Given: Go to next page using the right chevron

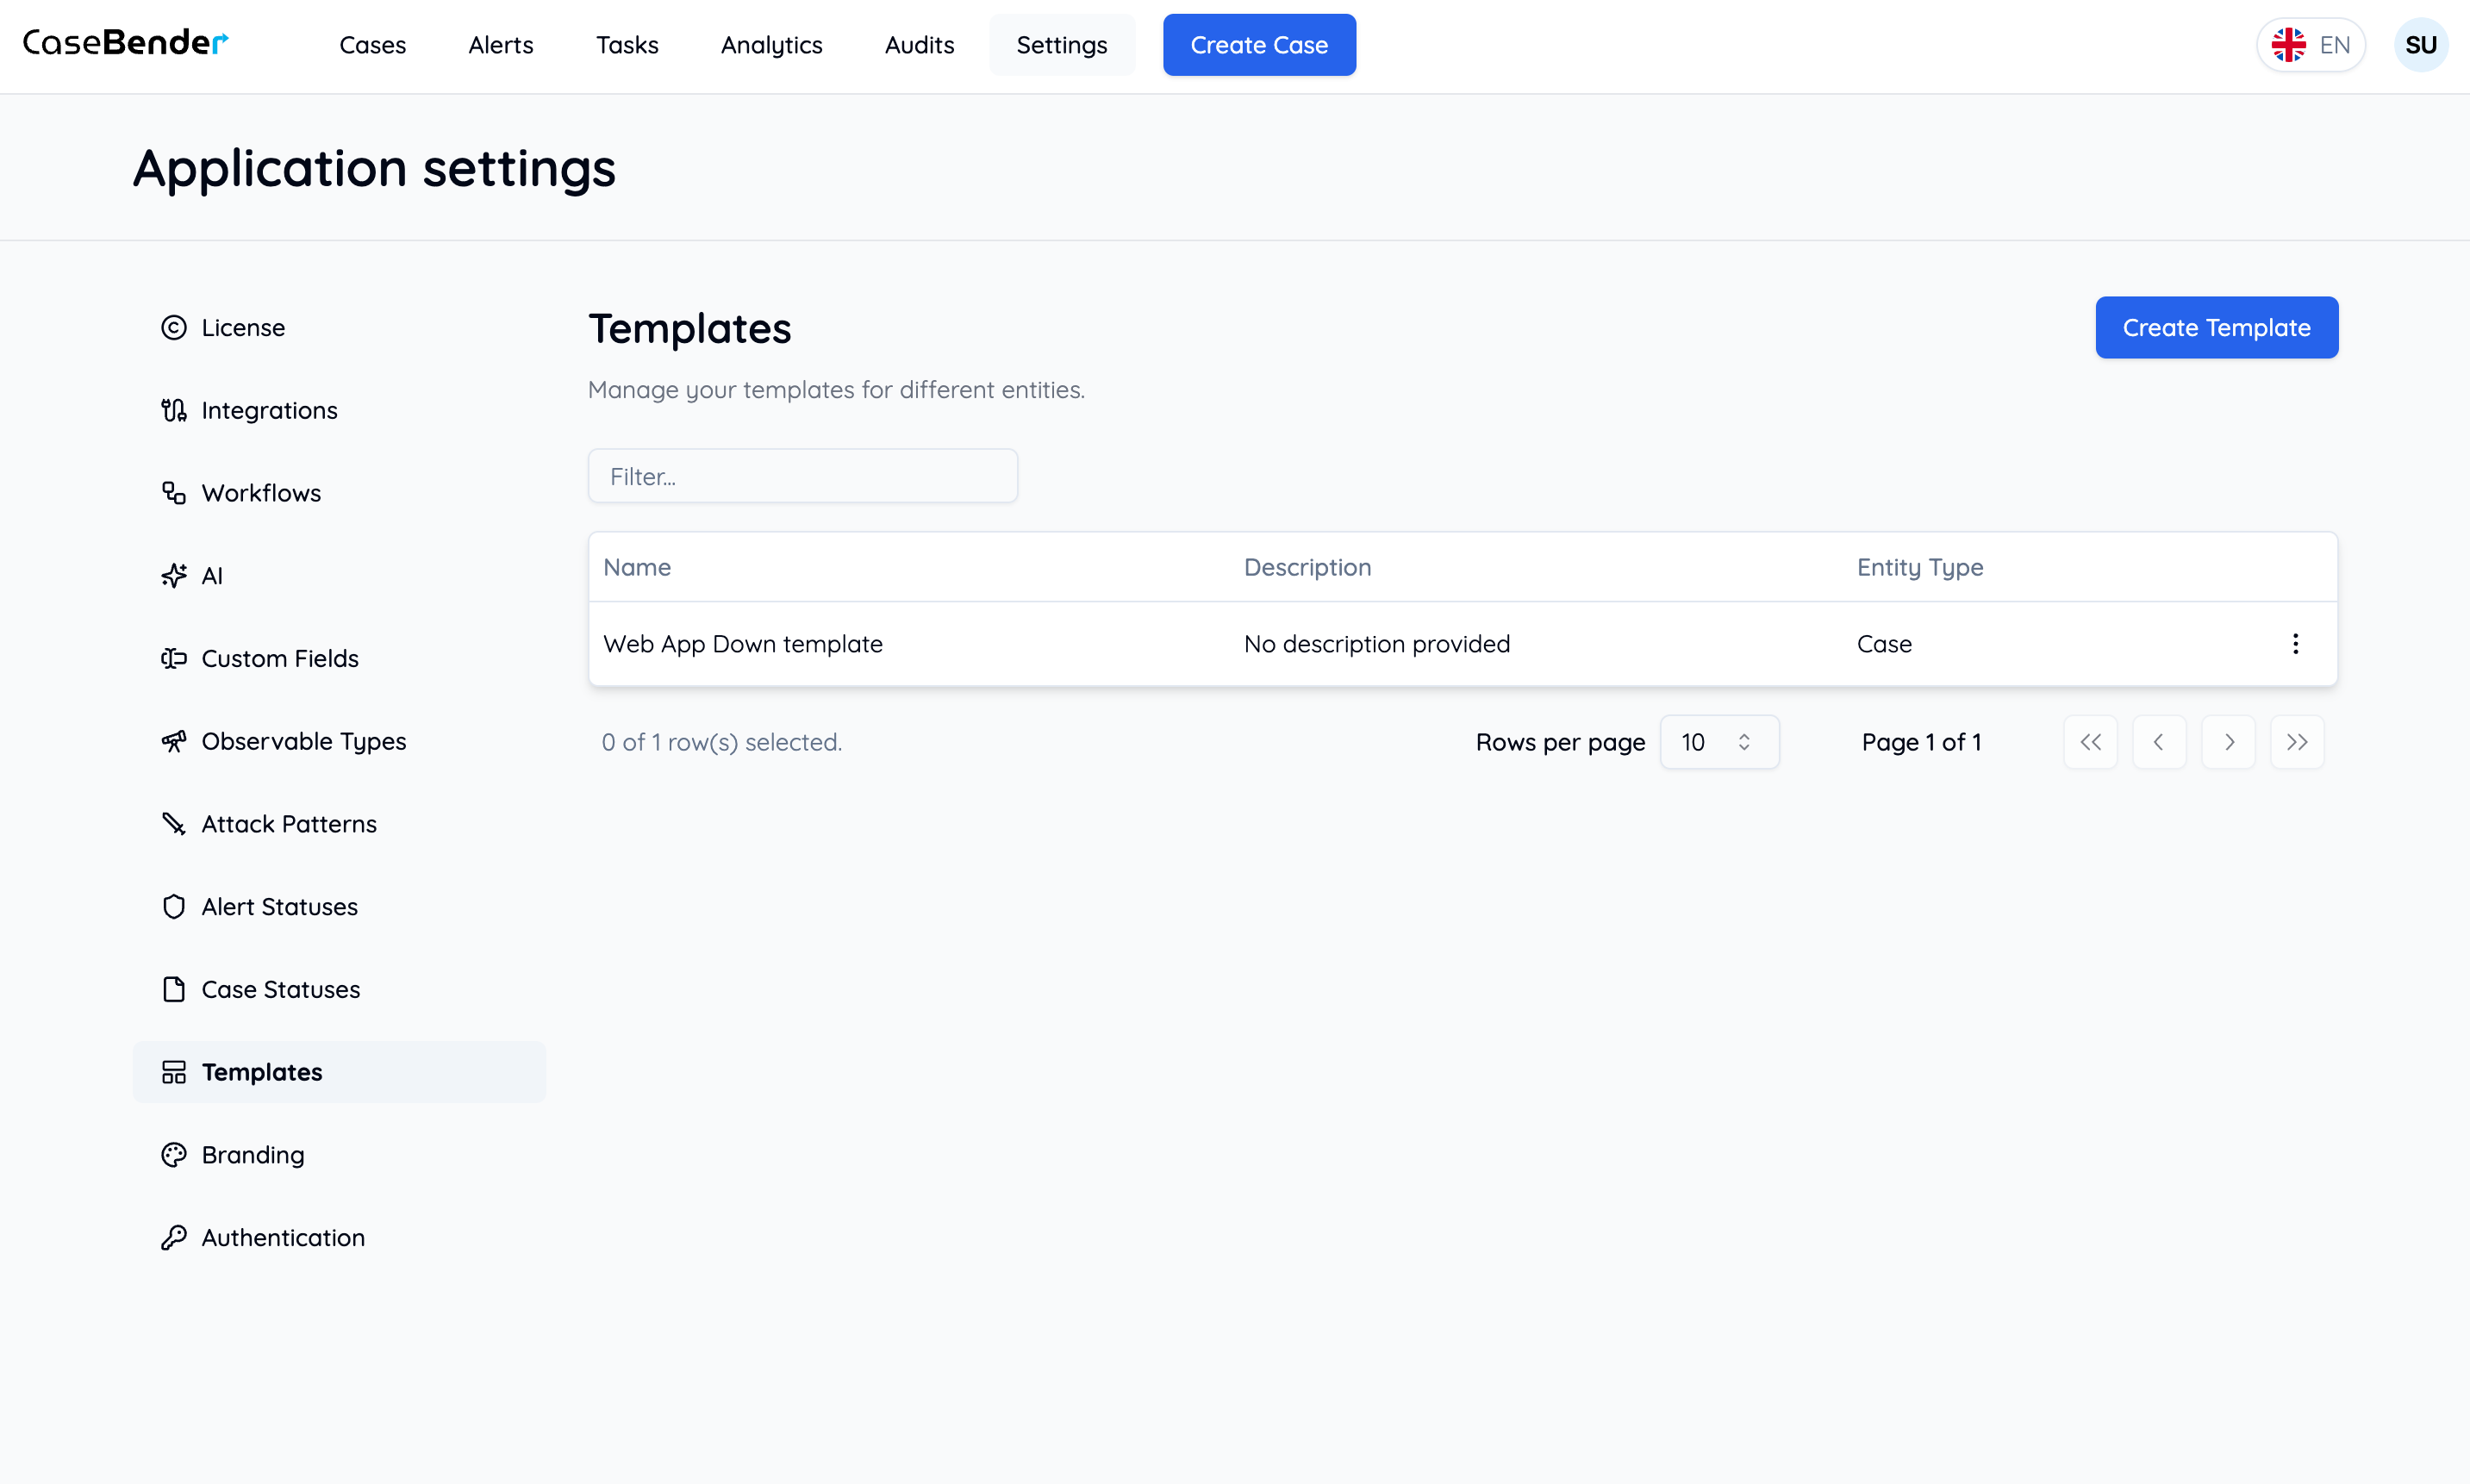Looking at the screenshot, I should [x=2228, y=742].
